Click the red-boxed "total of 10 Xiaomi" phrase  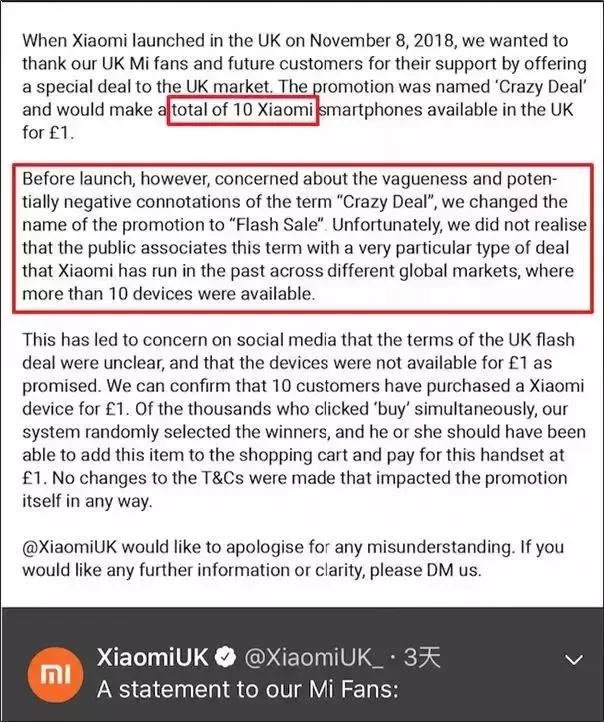pyautogui.click(x=243, y=111)
